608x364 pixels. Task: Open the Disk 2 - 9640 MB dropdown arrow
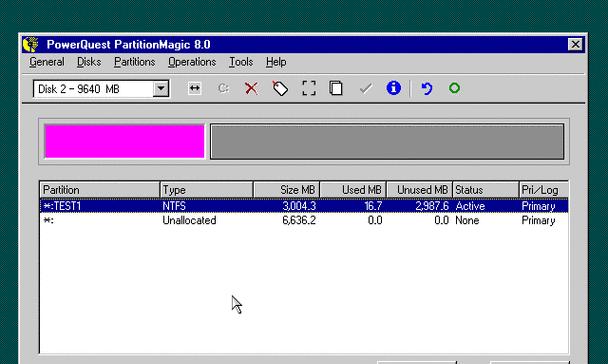tap(161, 89)
